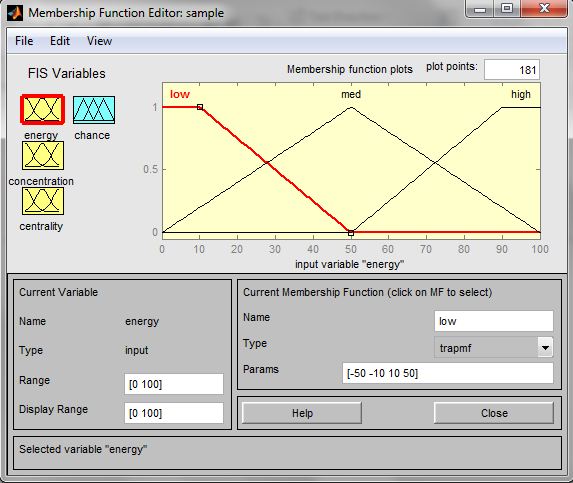The image size is (573, 483).
Task: Click the MATLAB logo in title bar
Action: point(15,13)
